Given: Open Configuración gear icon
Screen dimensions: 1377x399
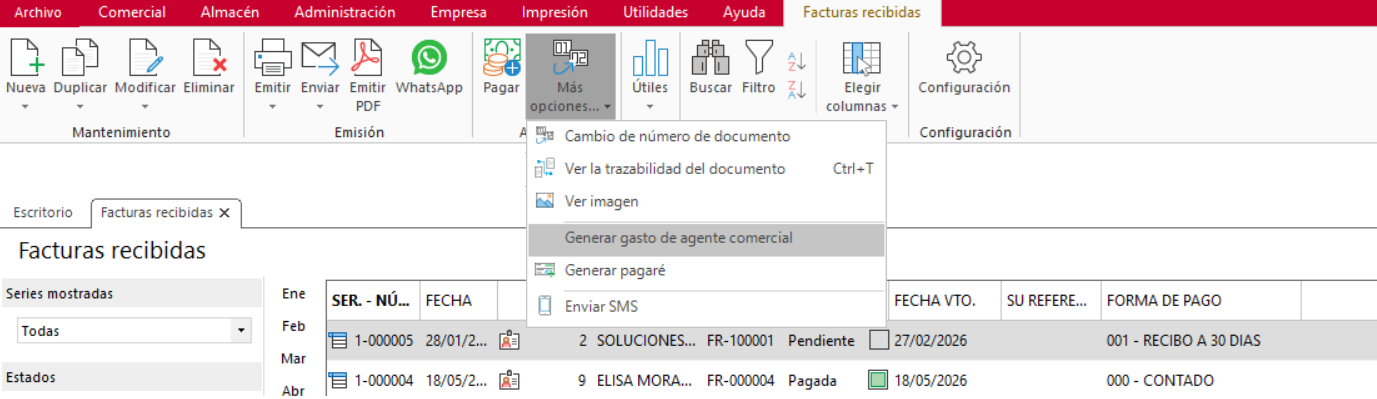Looking at the screenshot, I should click(964, 57).
